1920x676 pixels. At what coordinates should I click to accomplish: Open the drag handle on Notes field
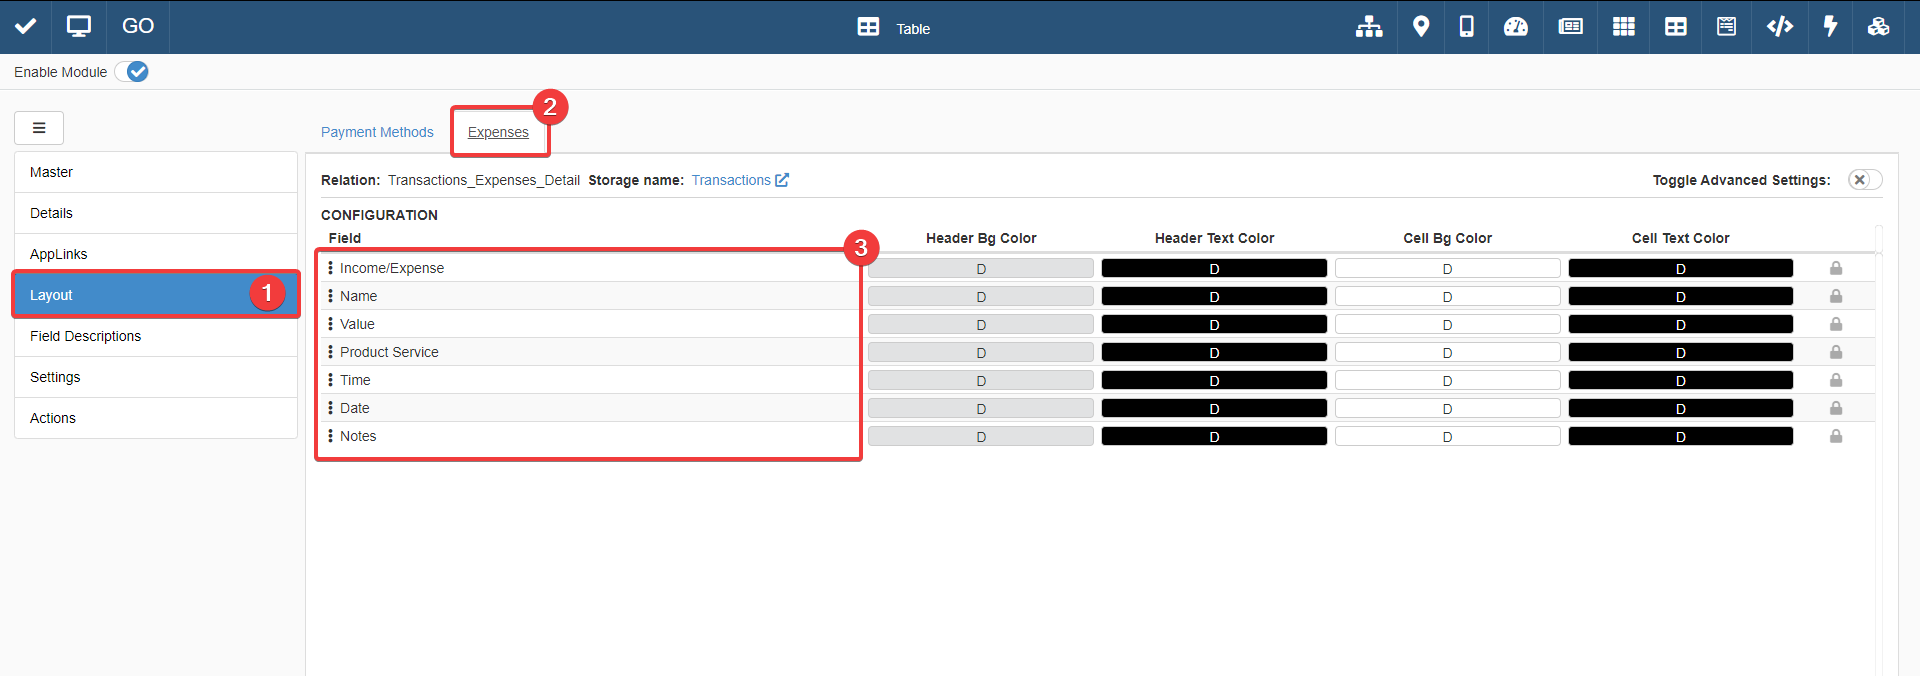[330, 436]
